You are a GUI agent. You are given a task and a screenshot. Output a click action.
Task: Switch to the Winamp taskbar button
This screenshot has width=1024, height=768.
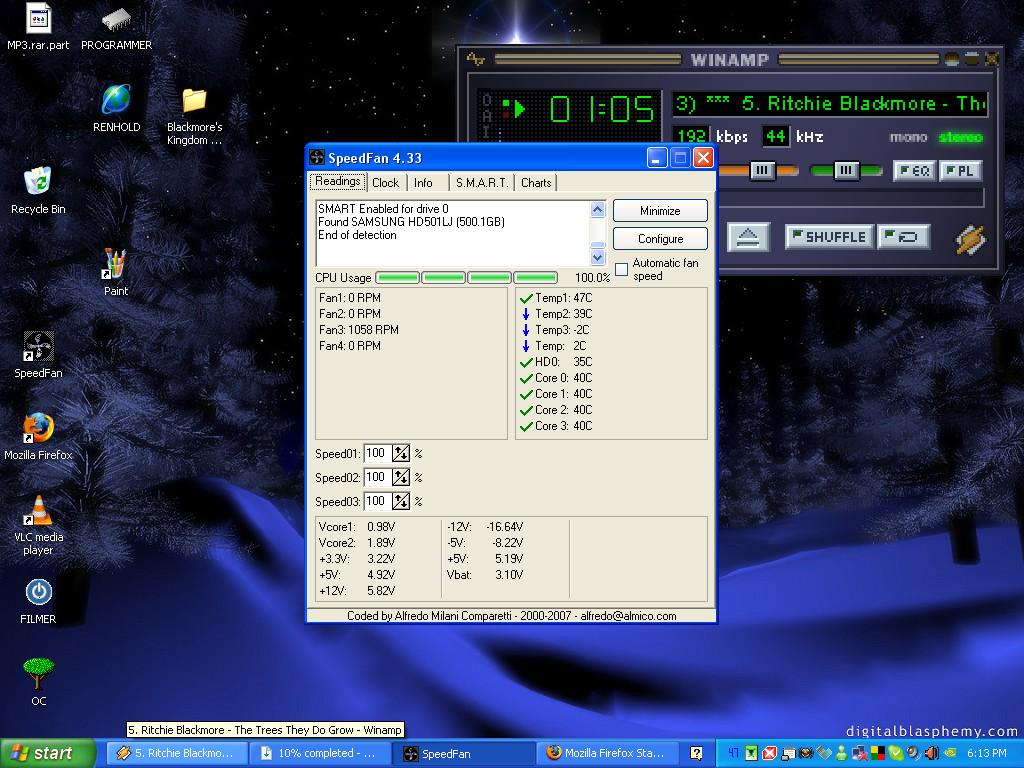[176, 753]
